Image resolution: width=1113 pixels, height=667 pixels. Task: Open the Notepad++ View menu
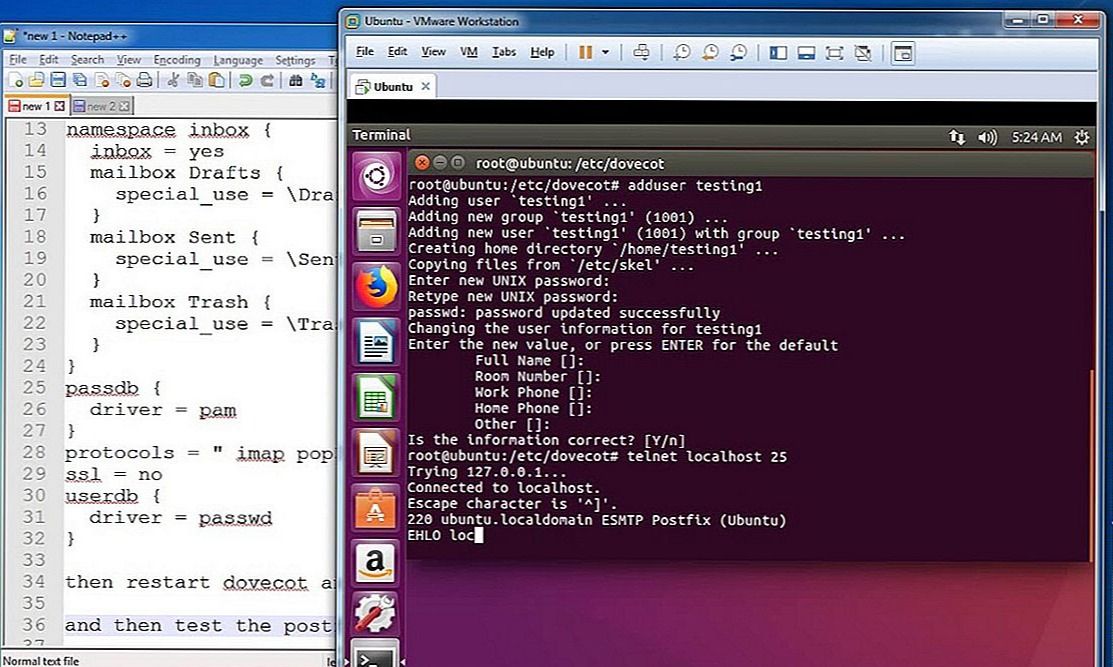pos(128,60)
